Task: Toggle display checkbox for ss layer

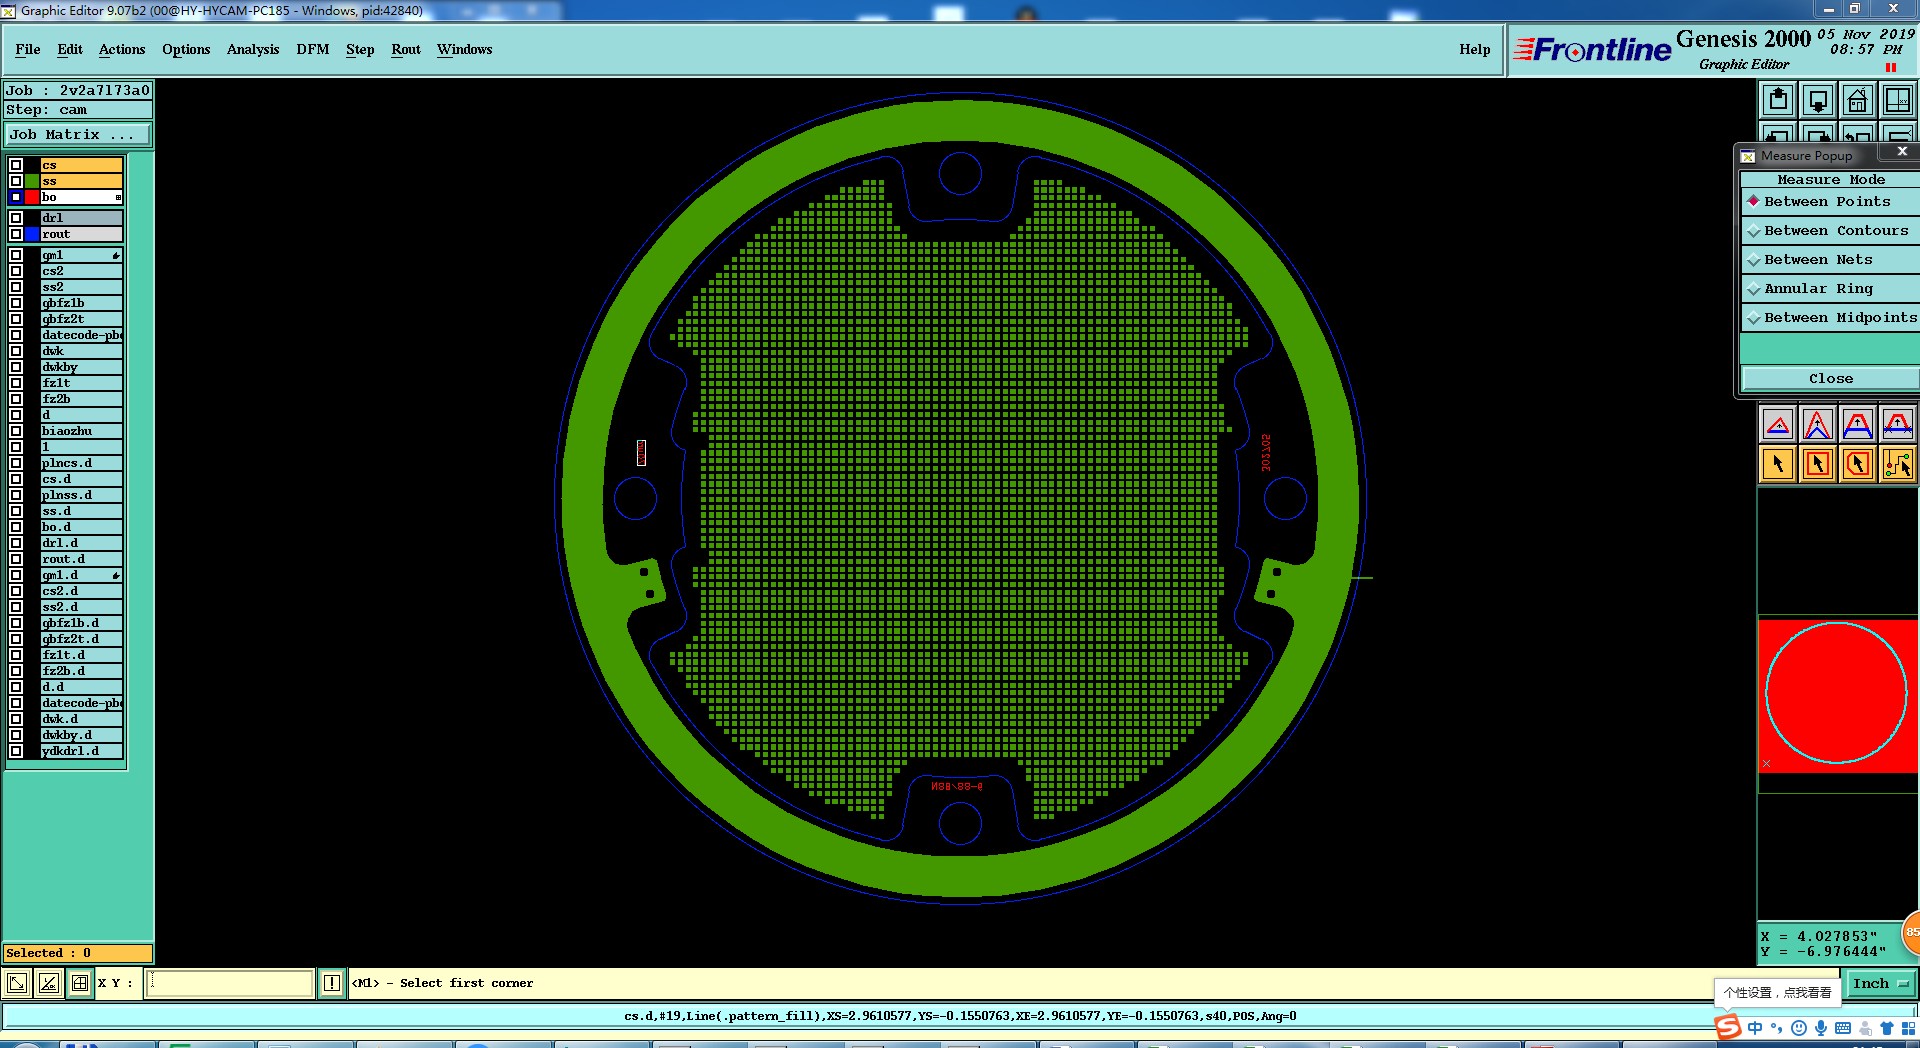Action: (16, 181)
